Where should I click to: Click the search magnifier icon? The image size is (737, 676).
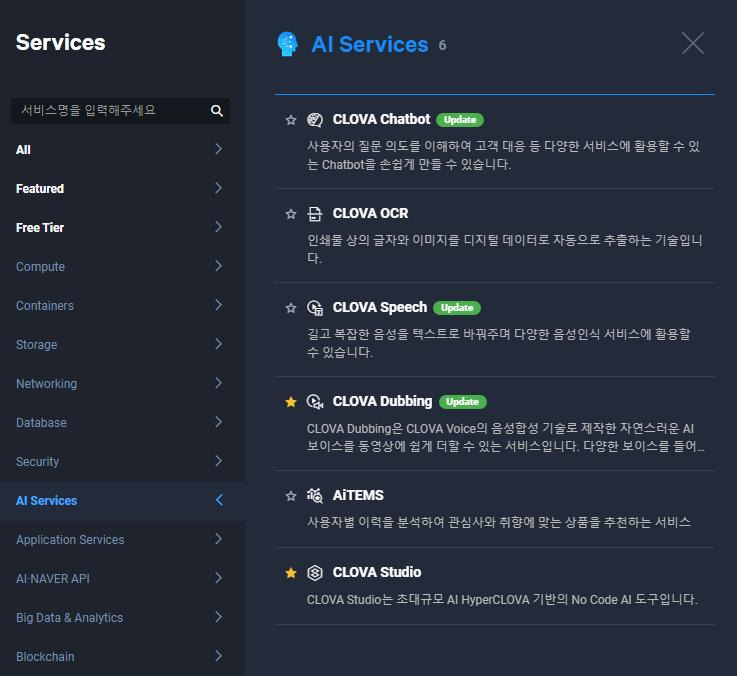217,110
